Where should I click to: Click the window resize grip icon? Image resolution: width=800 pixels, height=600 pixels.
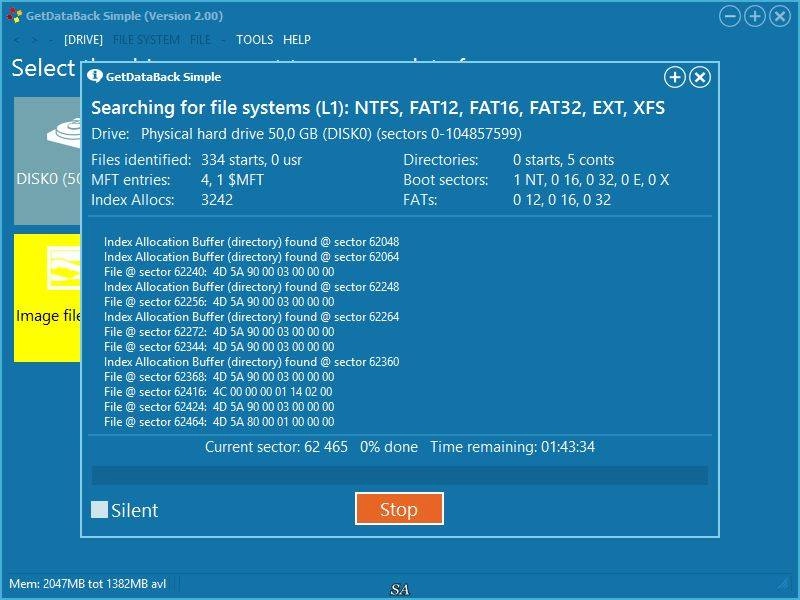coord(782,583)
